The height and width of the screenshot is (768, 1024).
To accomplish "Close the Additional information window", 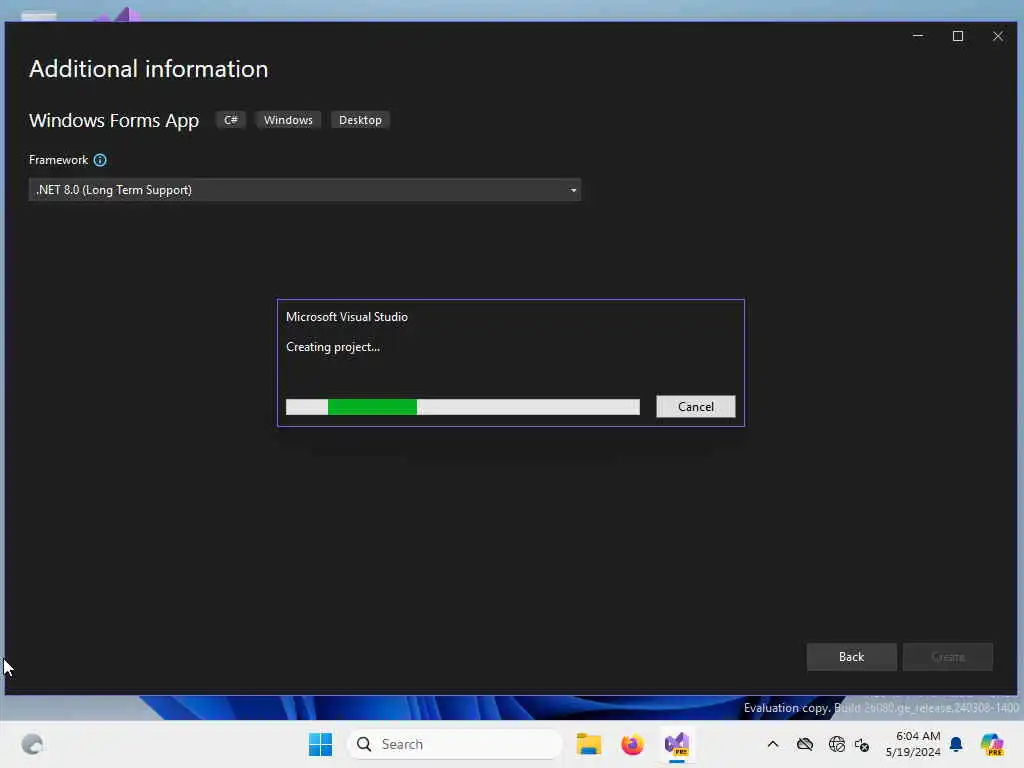I will pyautogui.click(x=998, y=36).
